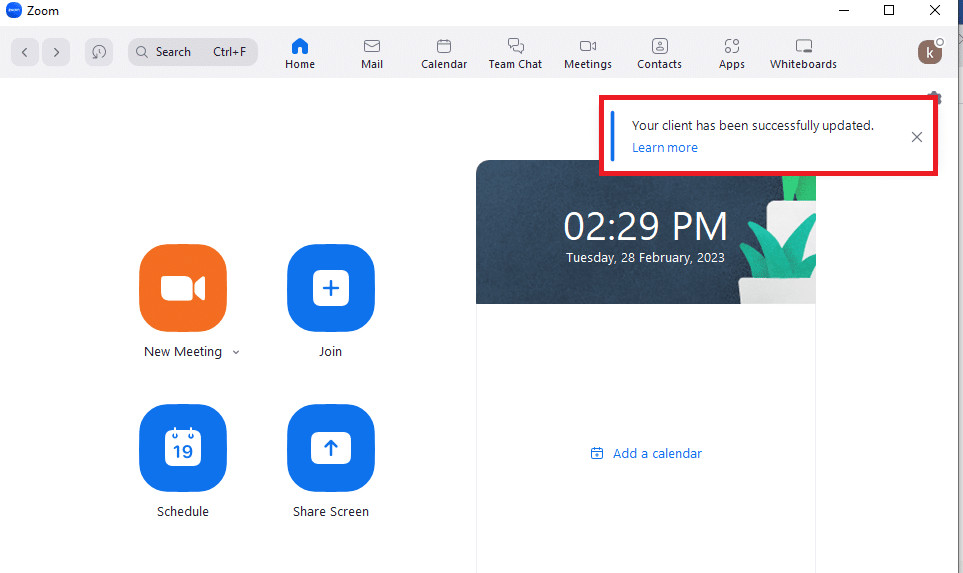Click the orange New Meeting camera icon
Image resolution: width=963 pixels, height=573 pixels.
pos(183,288)
